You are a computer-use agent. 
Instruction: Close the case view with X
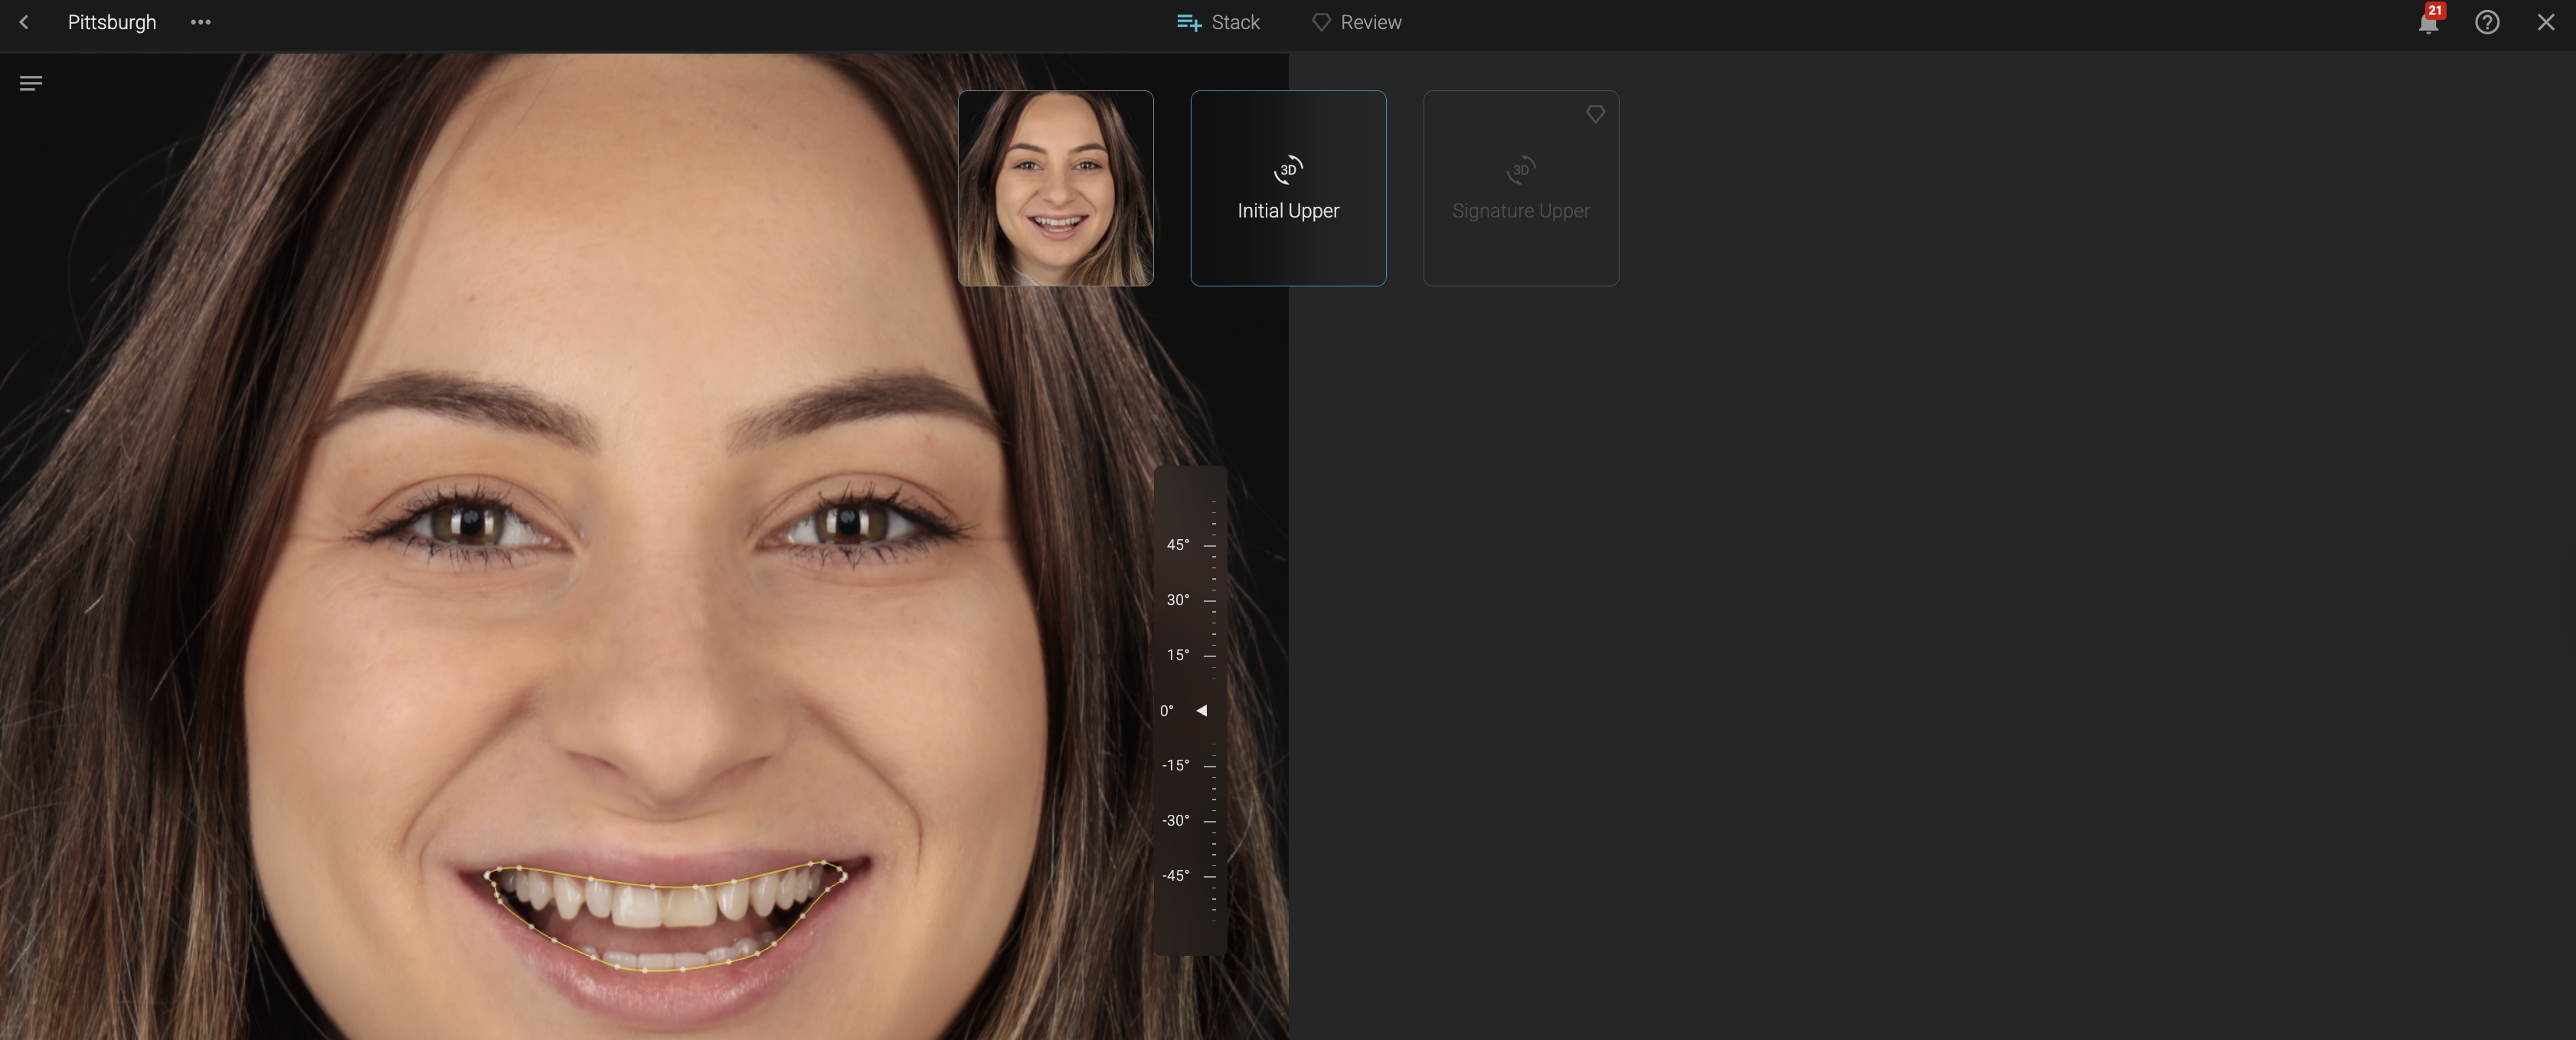[x=2546, y=22]
